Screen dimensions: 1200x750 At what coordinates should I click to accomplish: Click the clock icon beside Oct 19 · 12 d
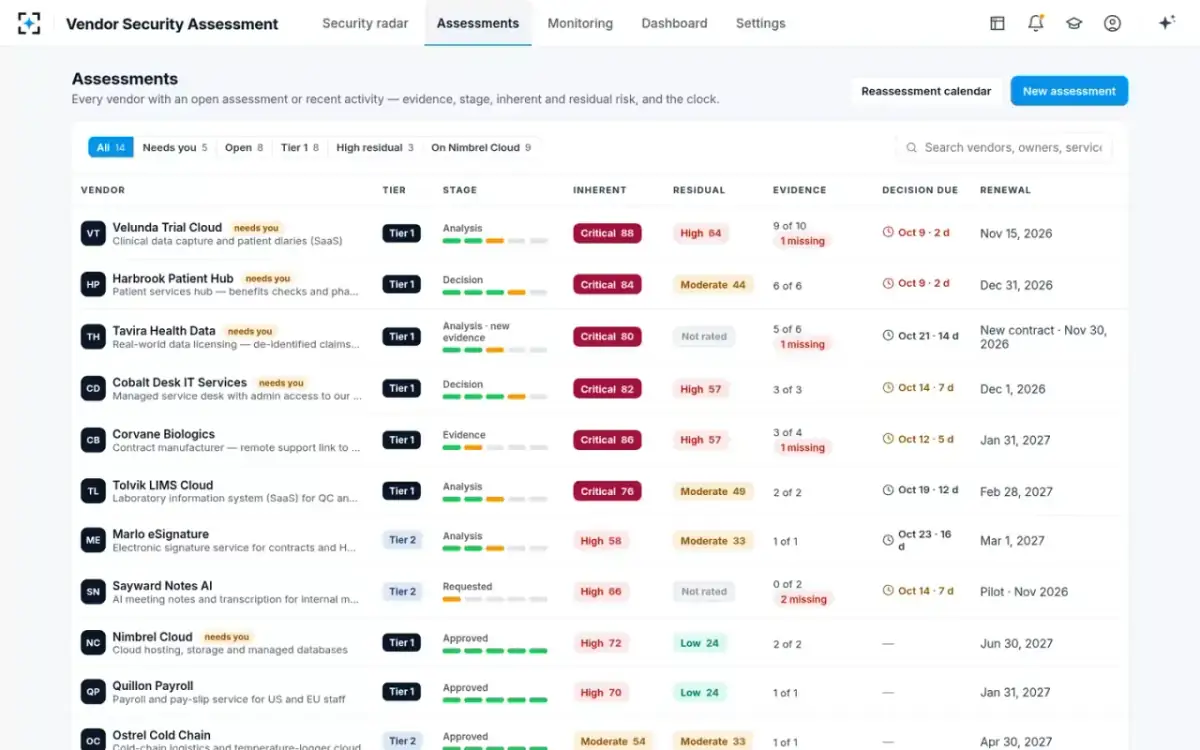(888, 490)
